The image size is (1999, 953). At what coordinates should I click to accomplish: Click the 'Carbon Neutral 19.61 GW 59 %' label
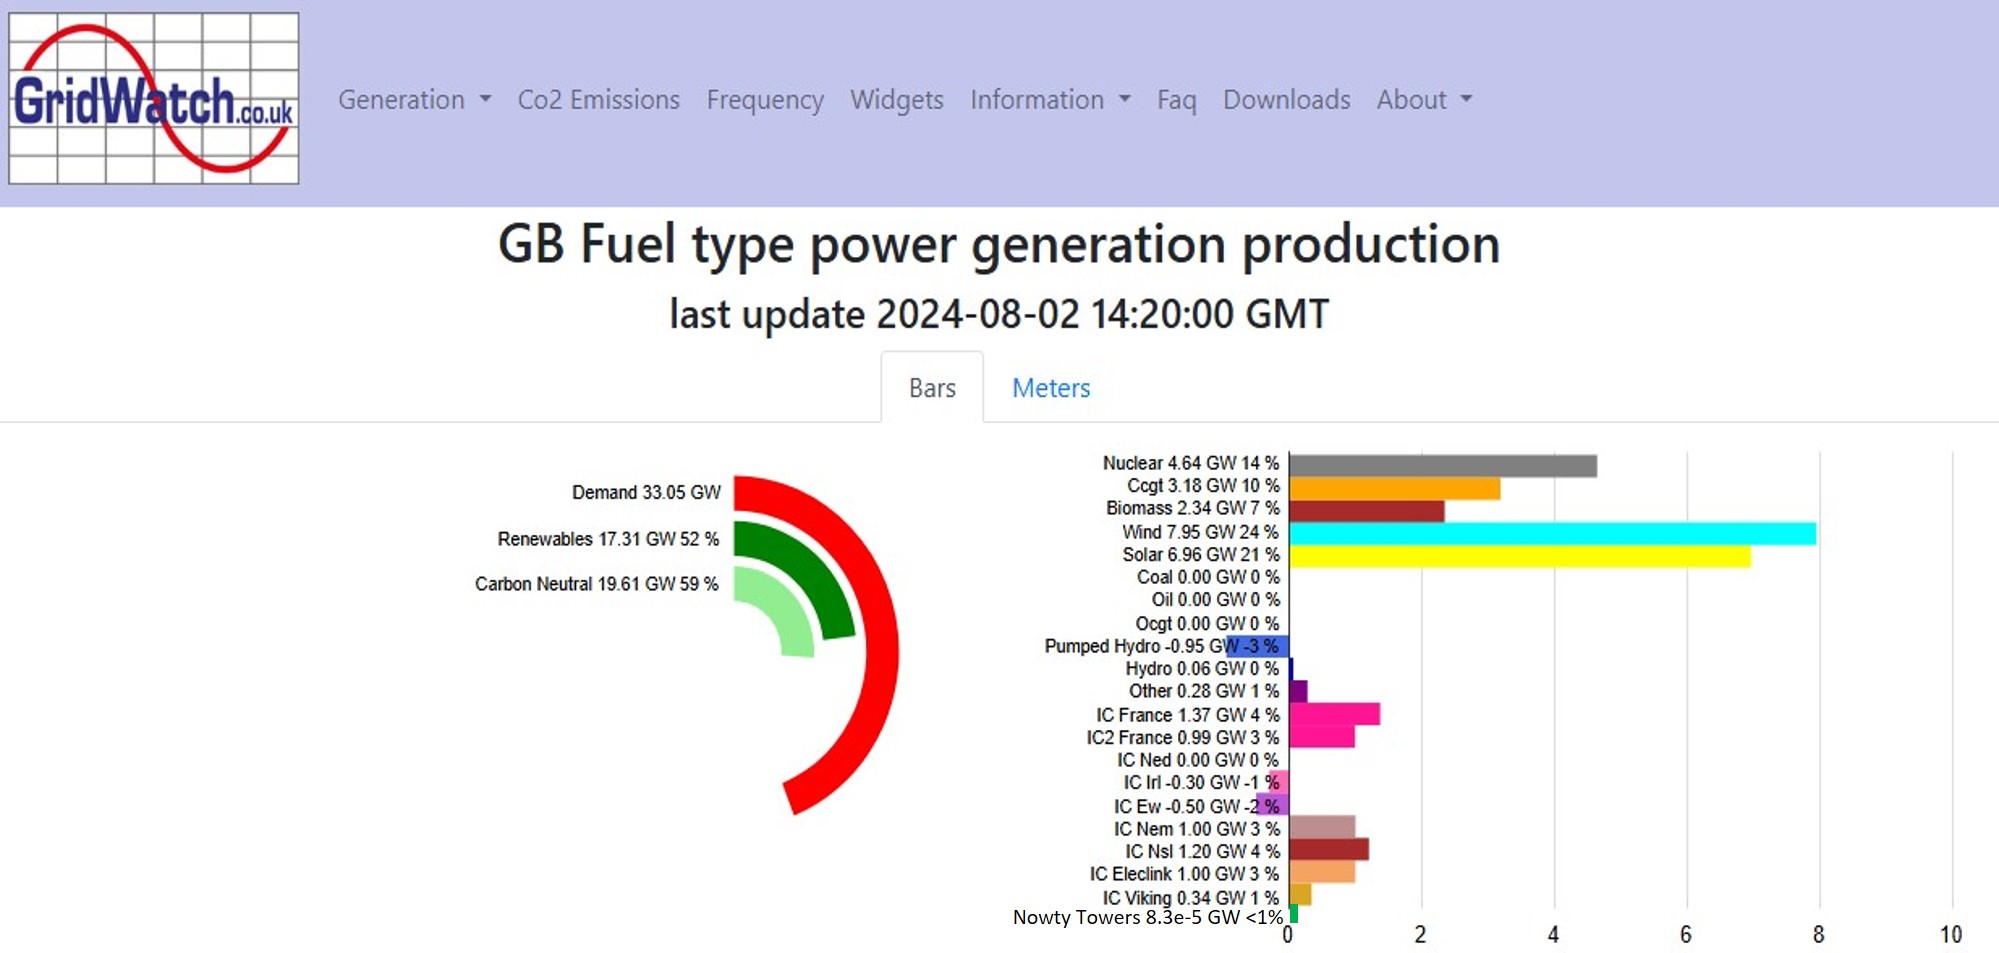596,584
